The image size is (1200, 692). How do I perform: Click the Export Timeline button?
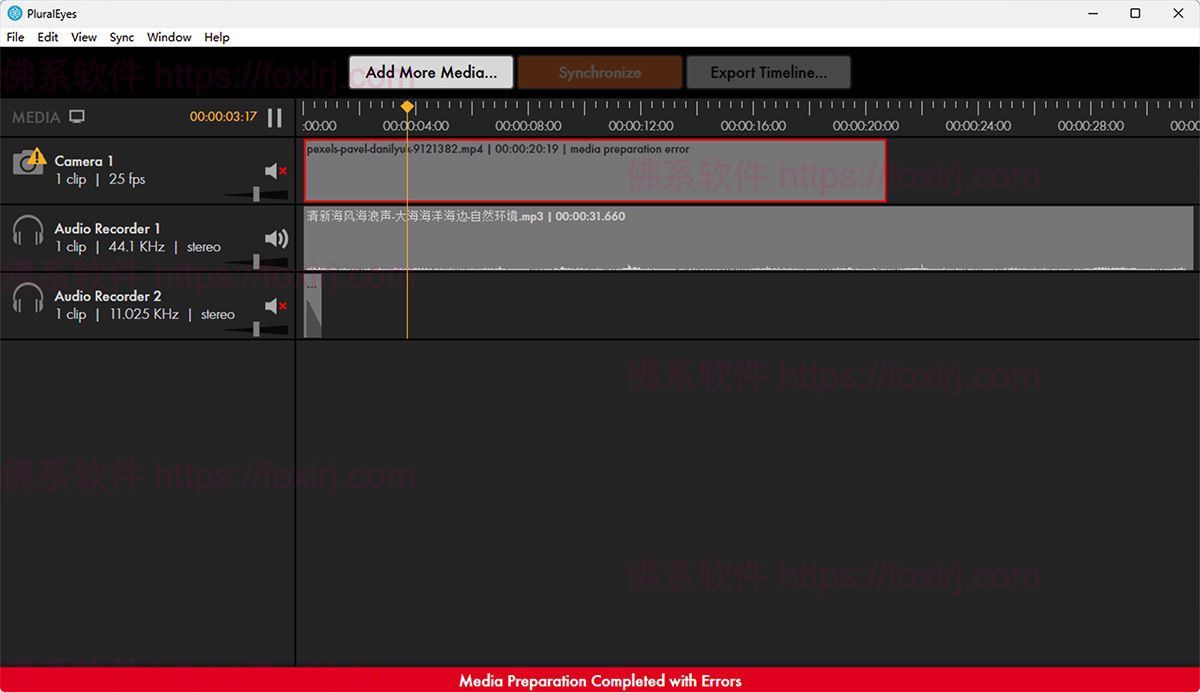[x=769, y=71]
